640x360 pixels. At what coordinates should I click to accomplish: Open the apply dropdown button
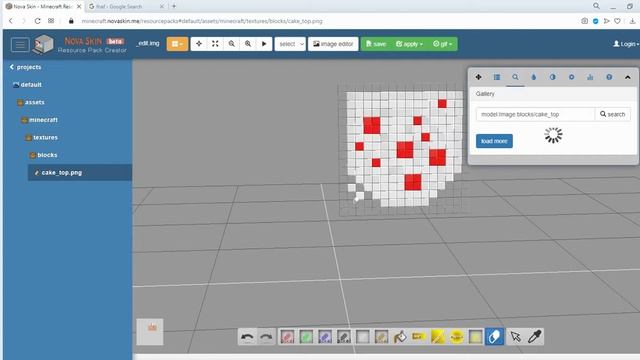409,44
